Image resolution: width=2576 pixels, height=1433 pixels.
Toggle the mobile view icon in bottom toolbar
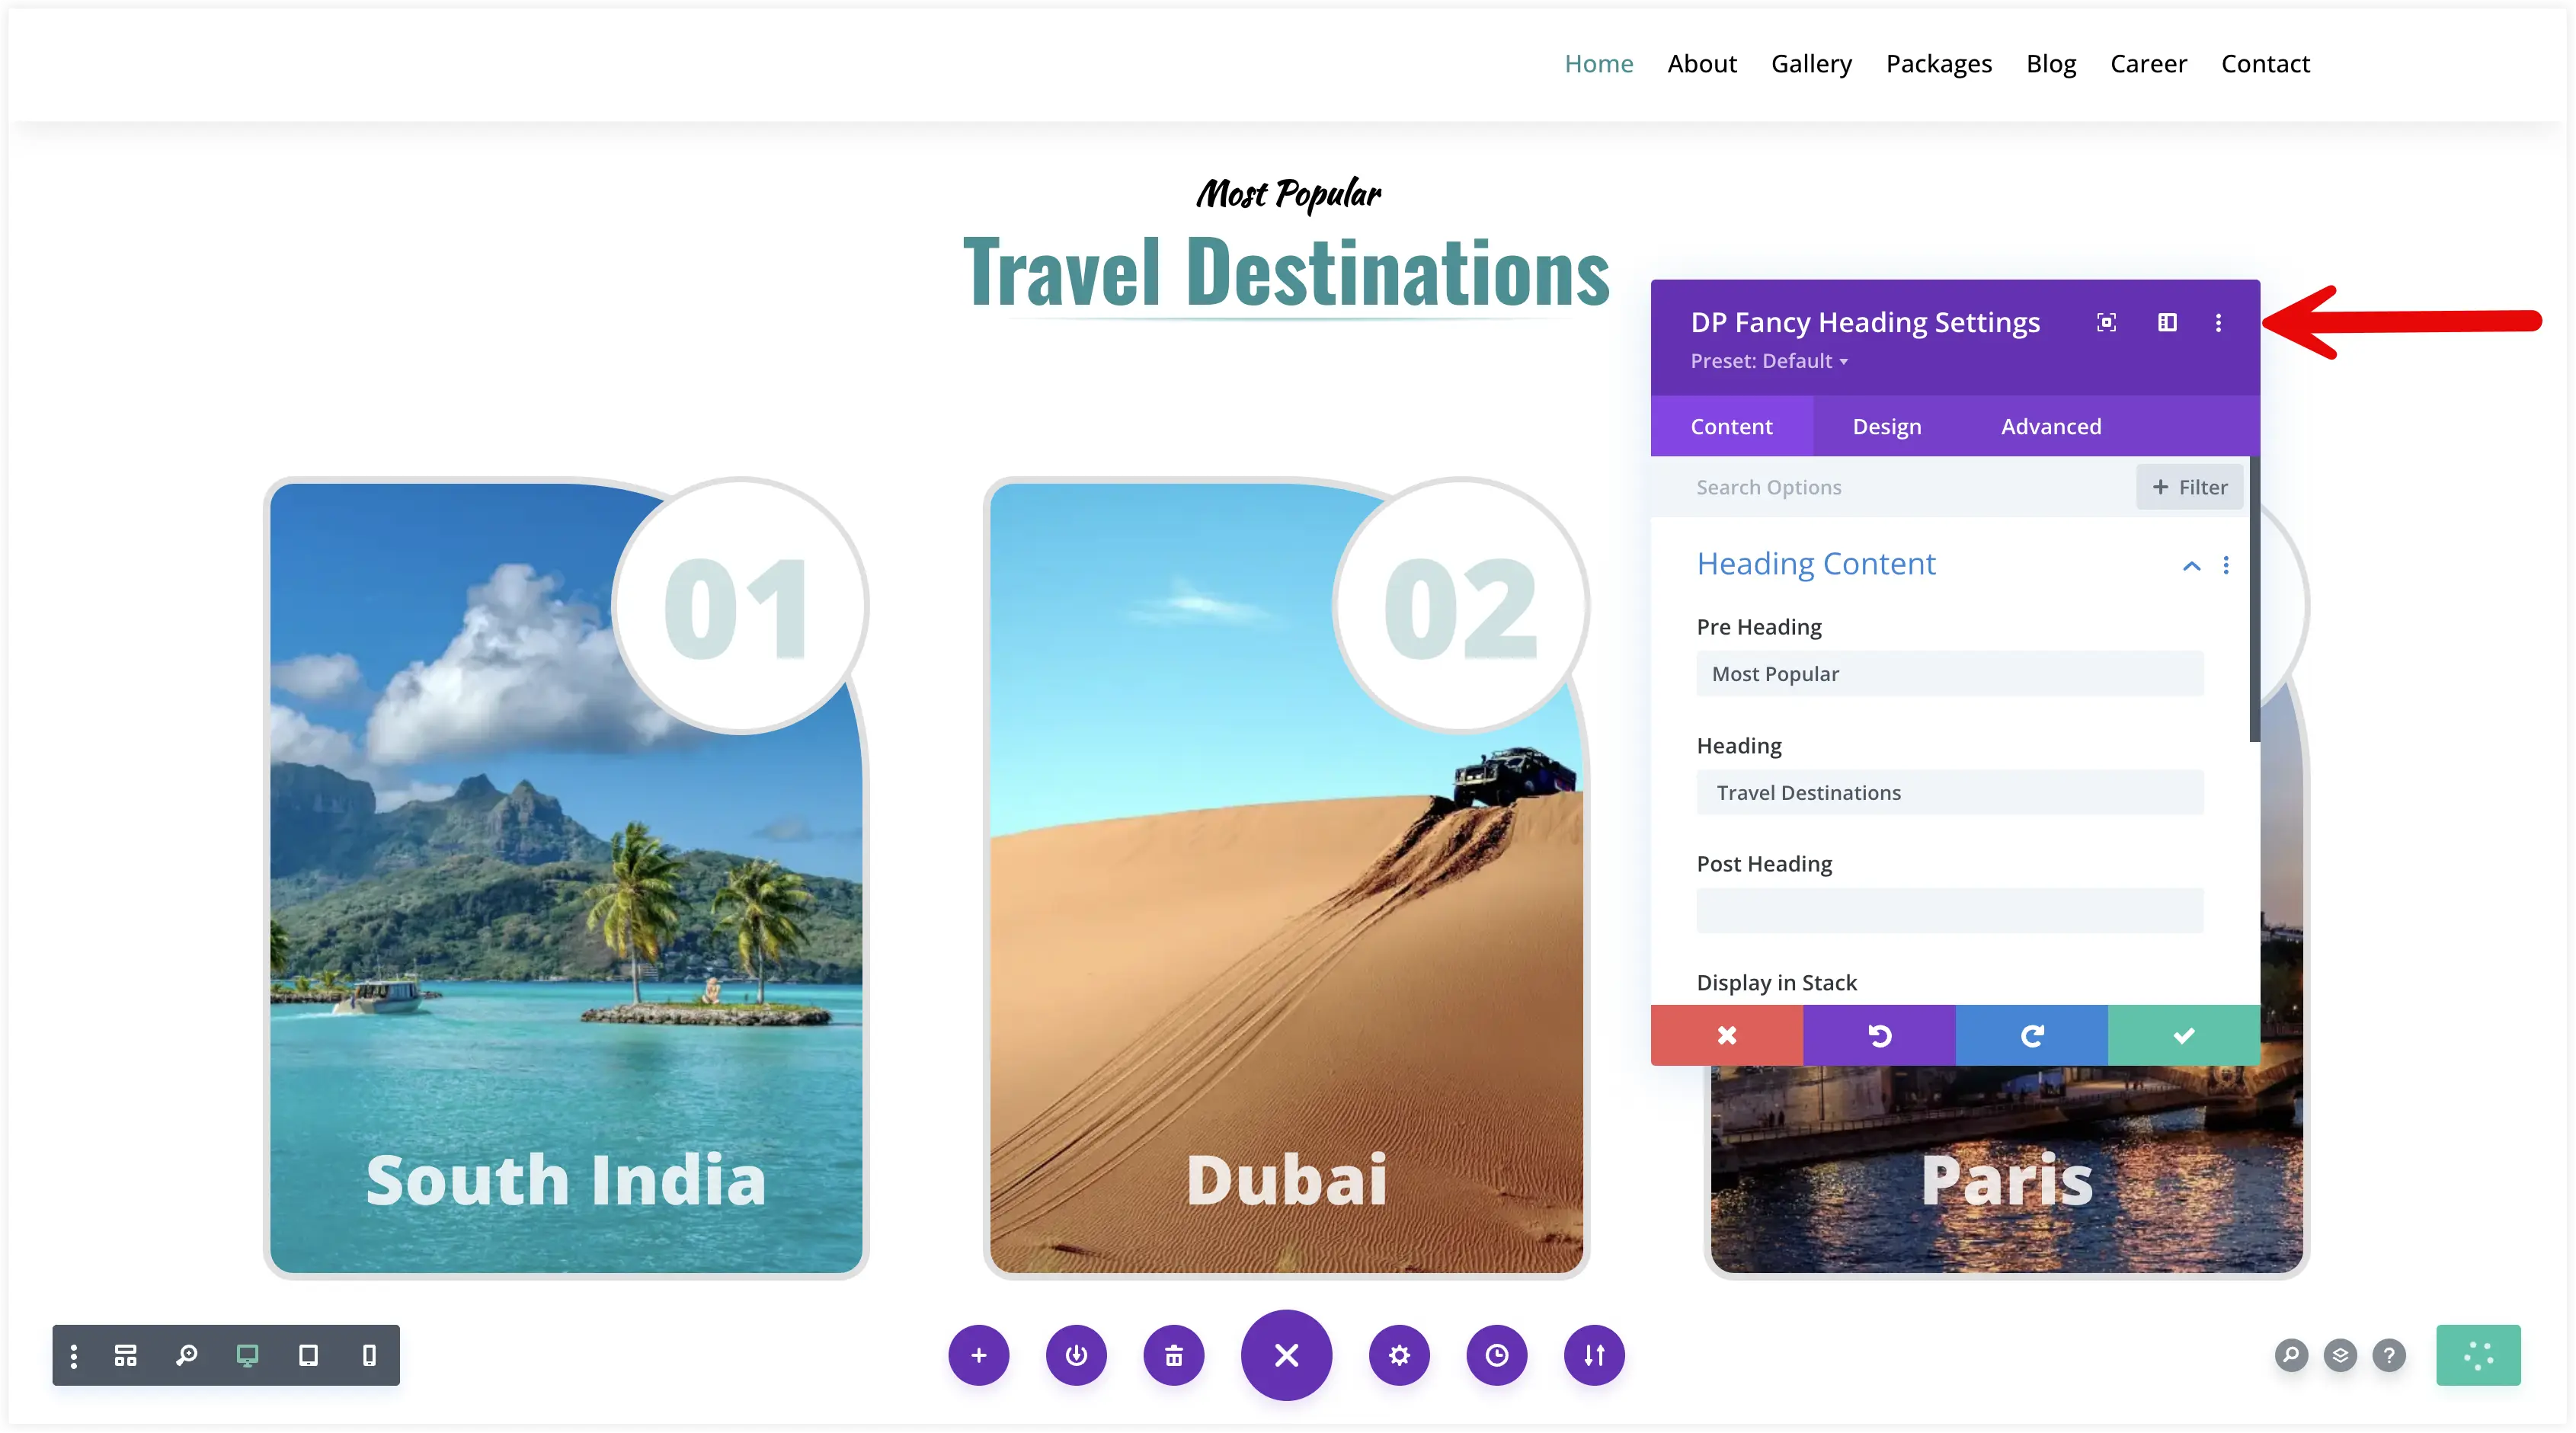(370, 1355)
